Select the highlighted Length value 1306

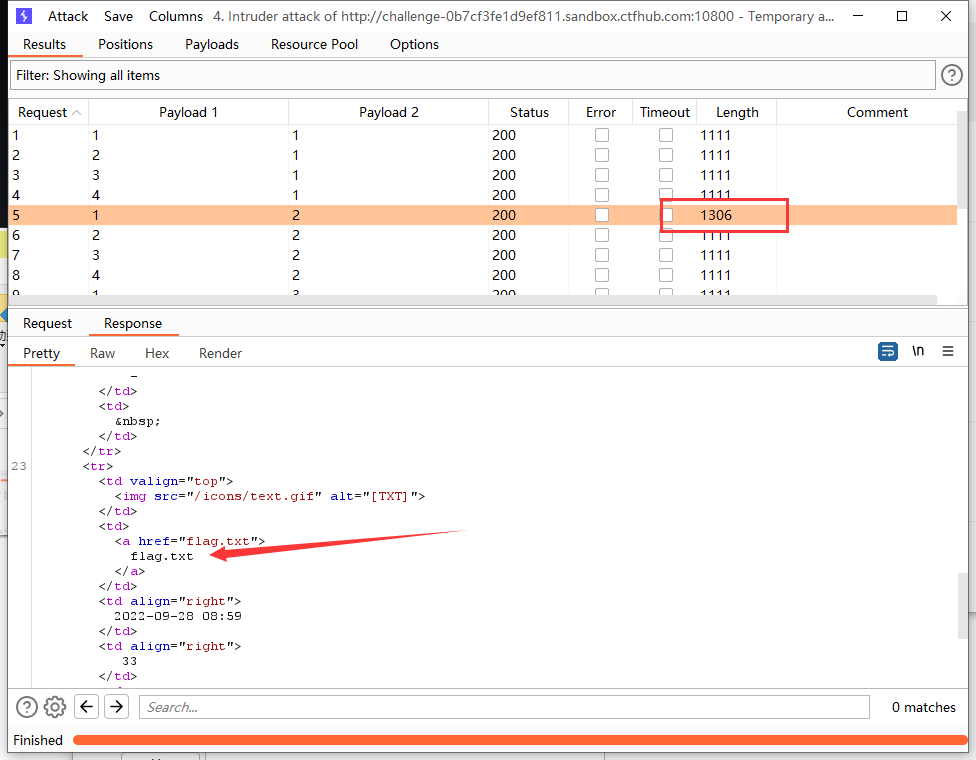[716, 215]
